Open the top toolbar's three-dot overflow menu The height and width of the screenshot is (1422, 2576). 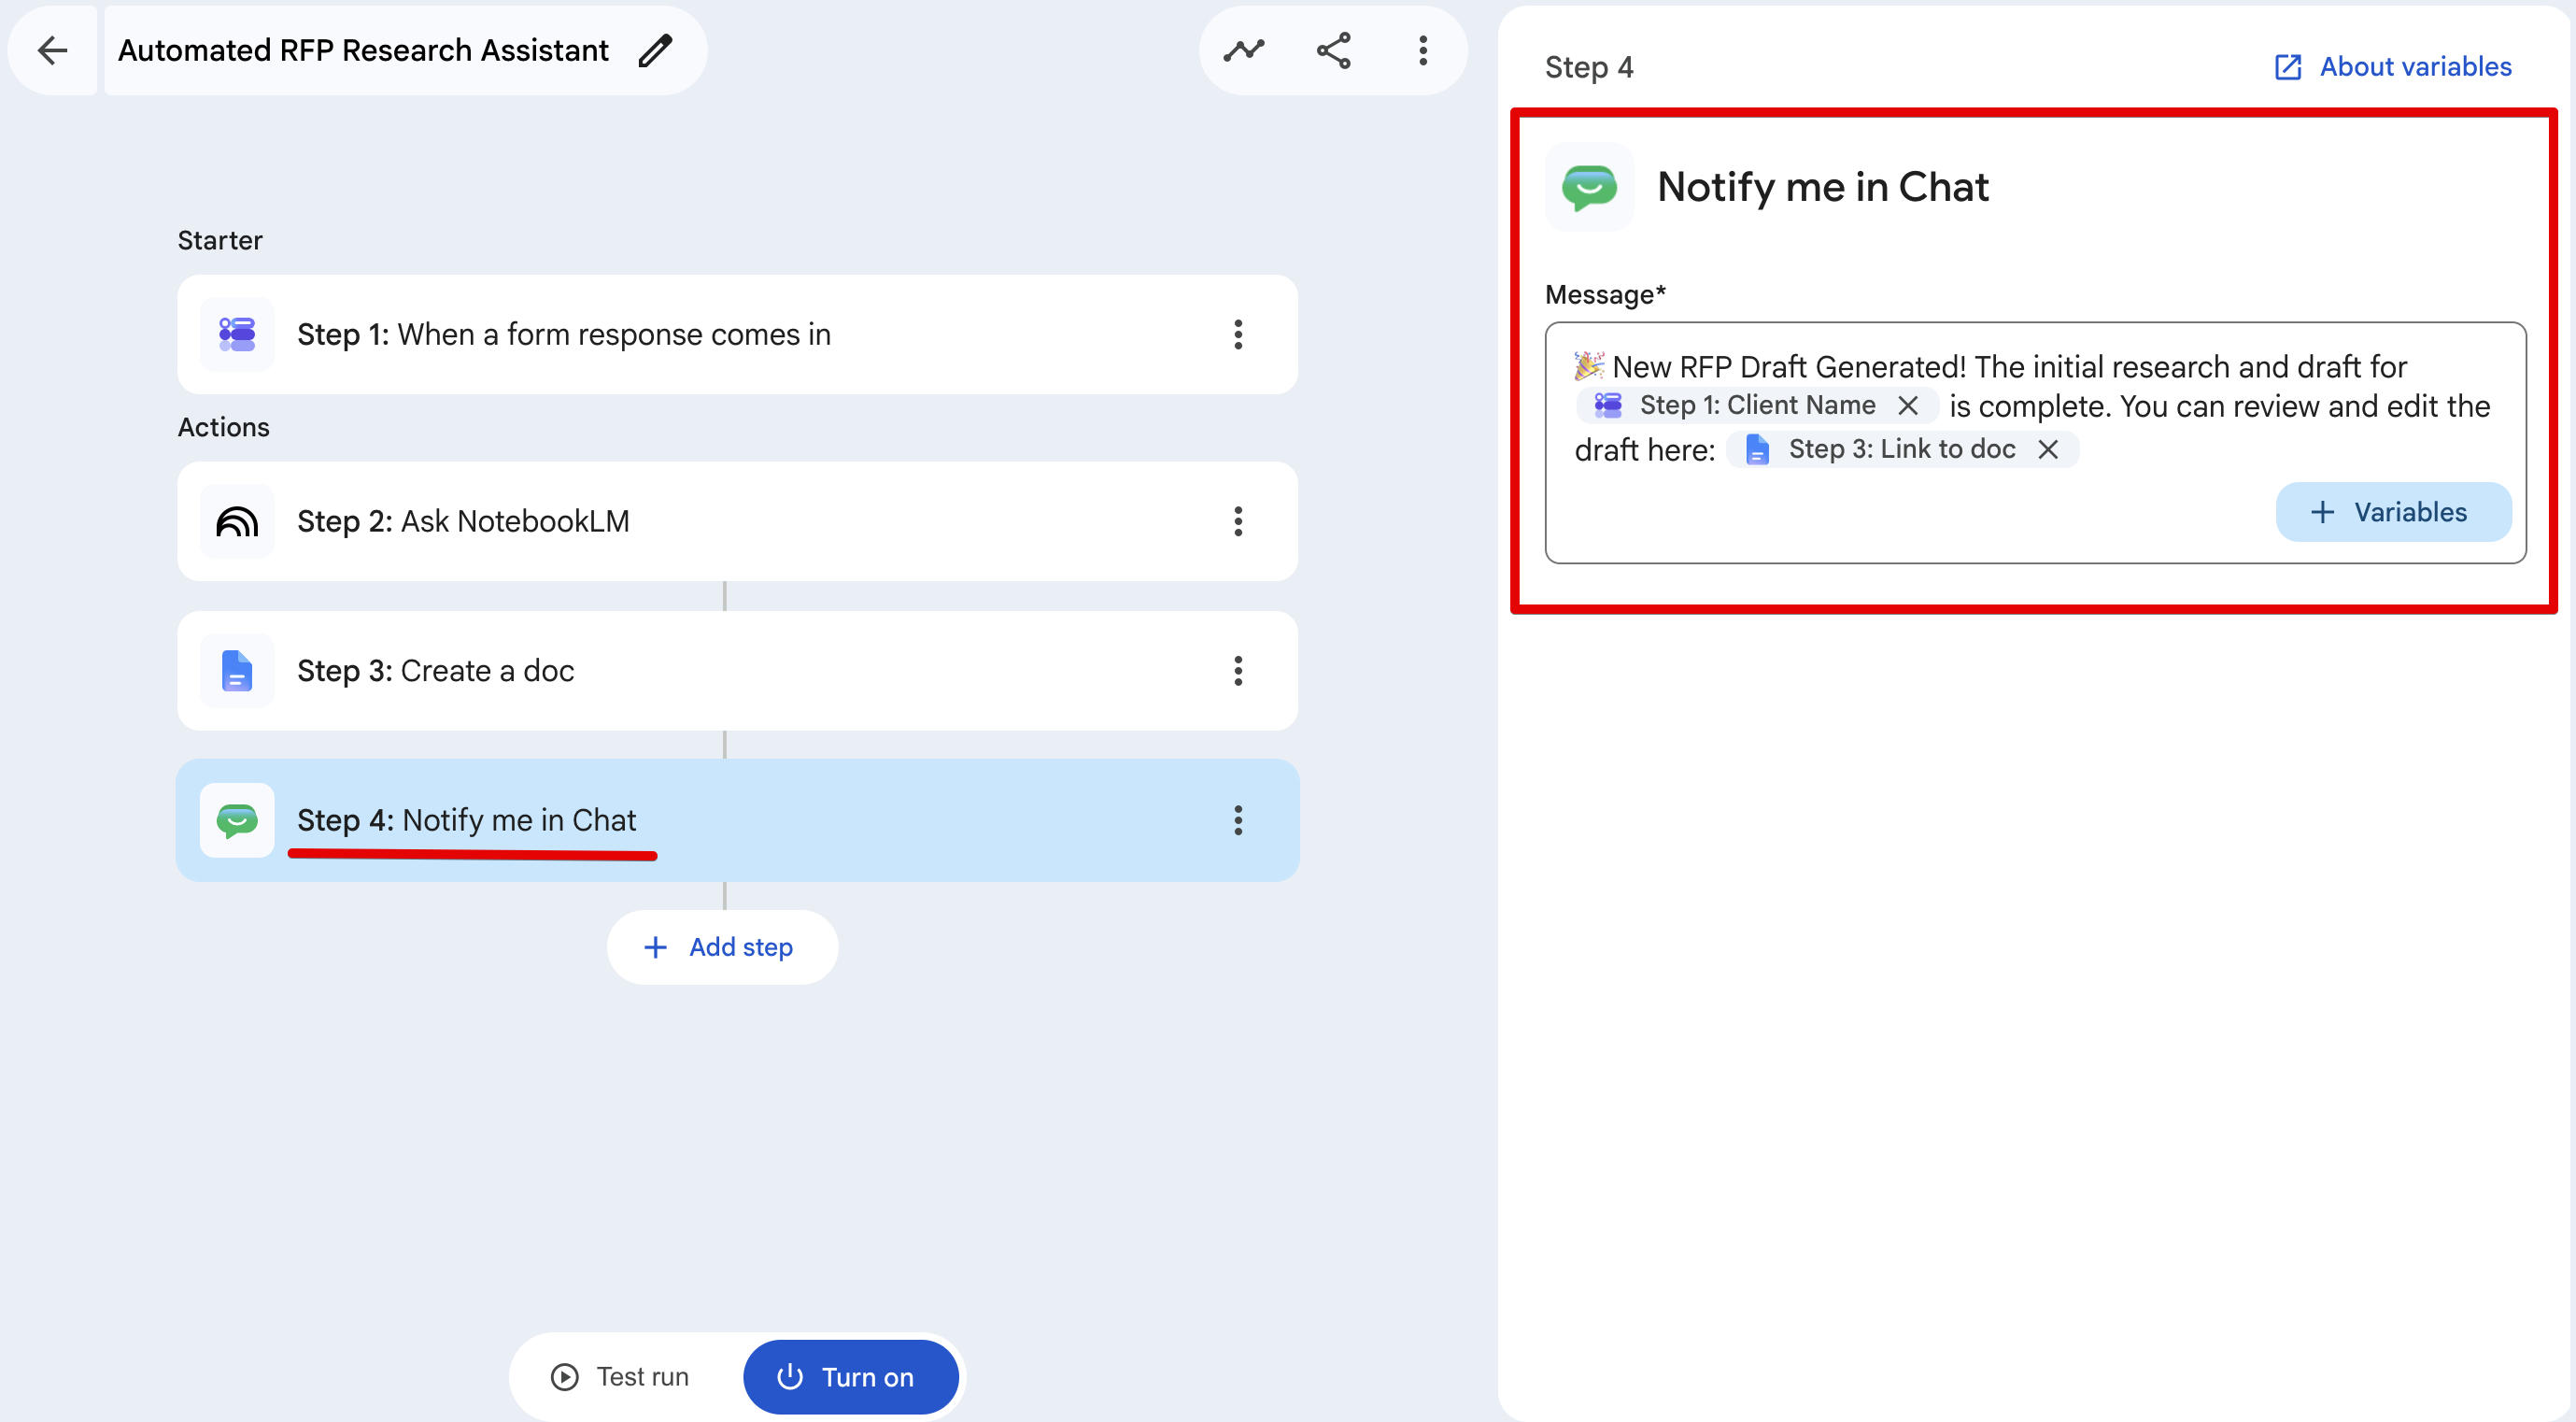click(1423, 50)
